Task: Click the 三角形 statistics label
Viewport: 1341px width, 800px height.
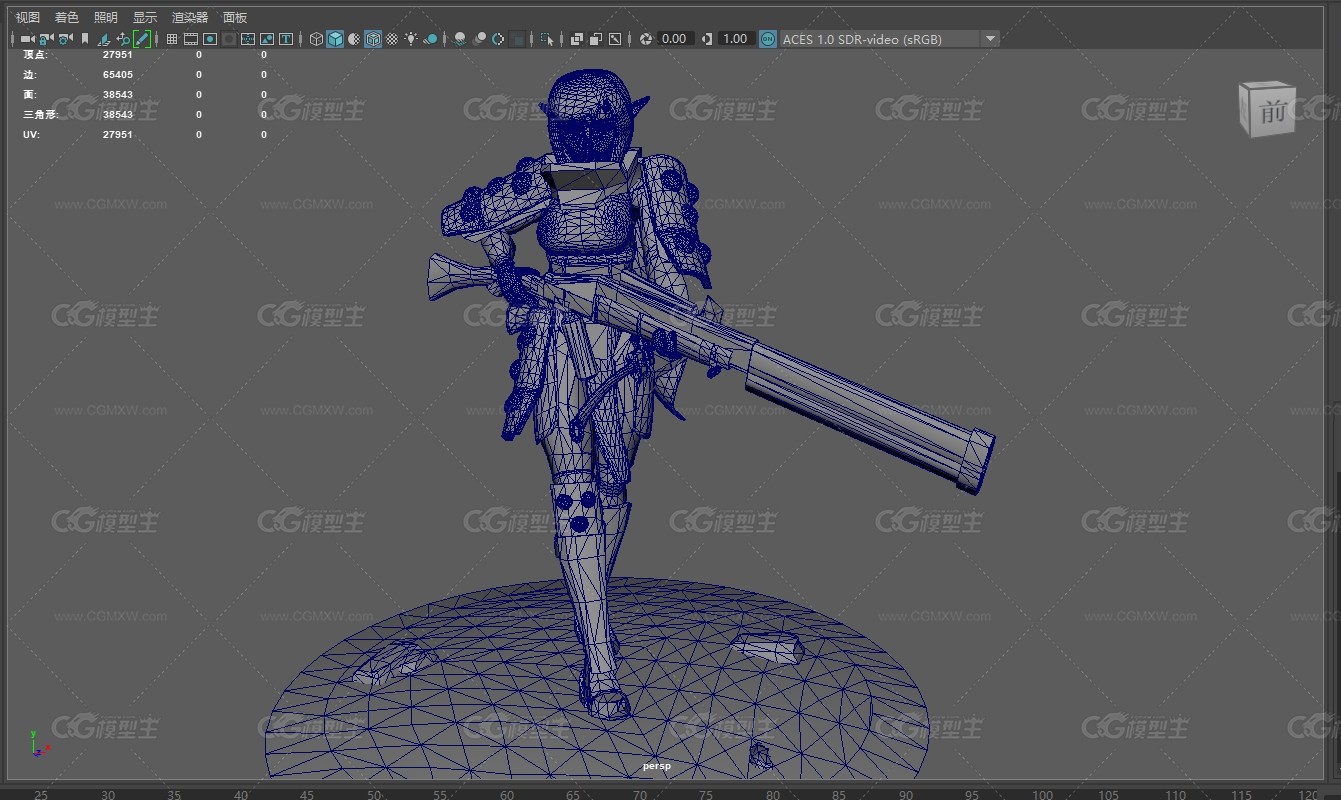Action: click(40, 114)
